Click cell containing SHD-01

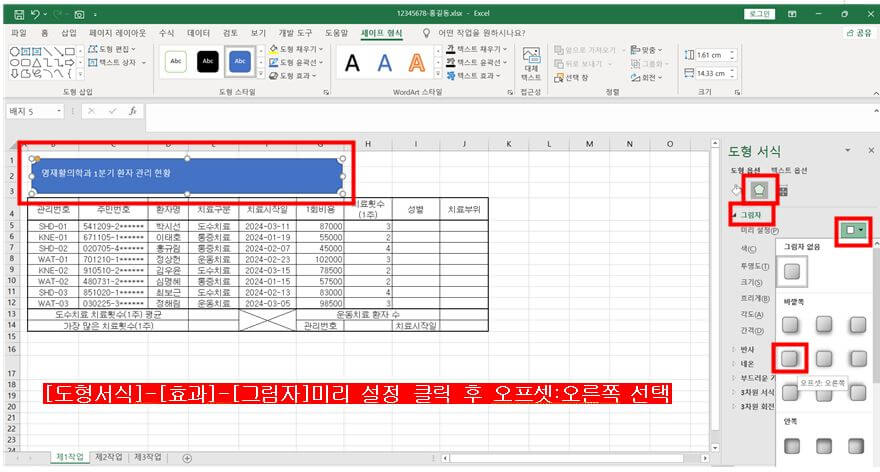[x=53, y=226]
